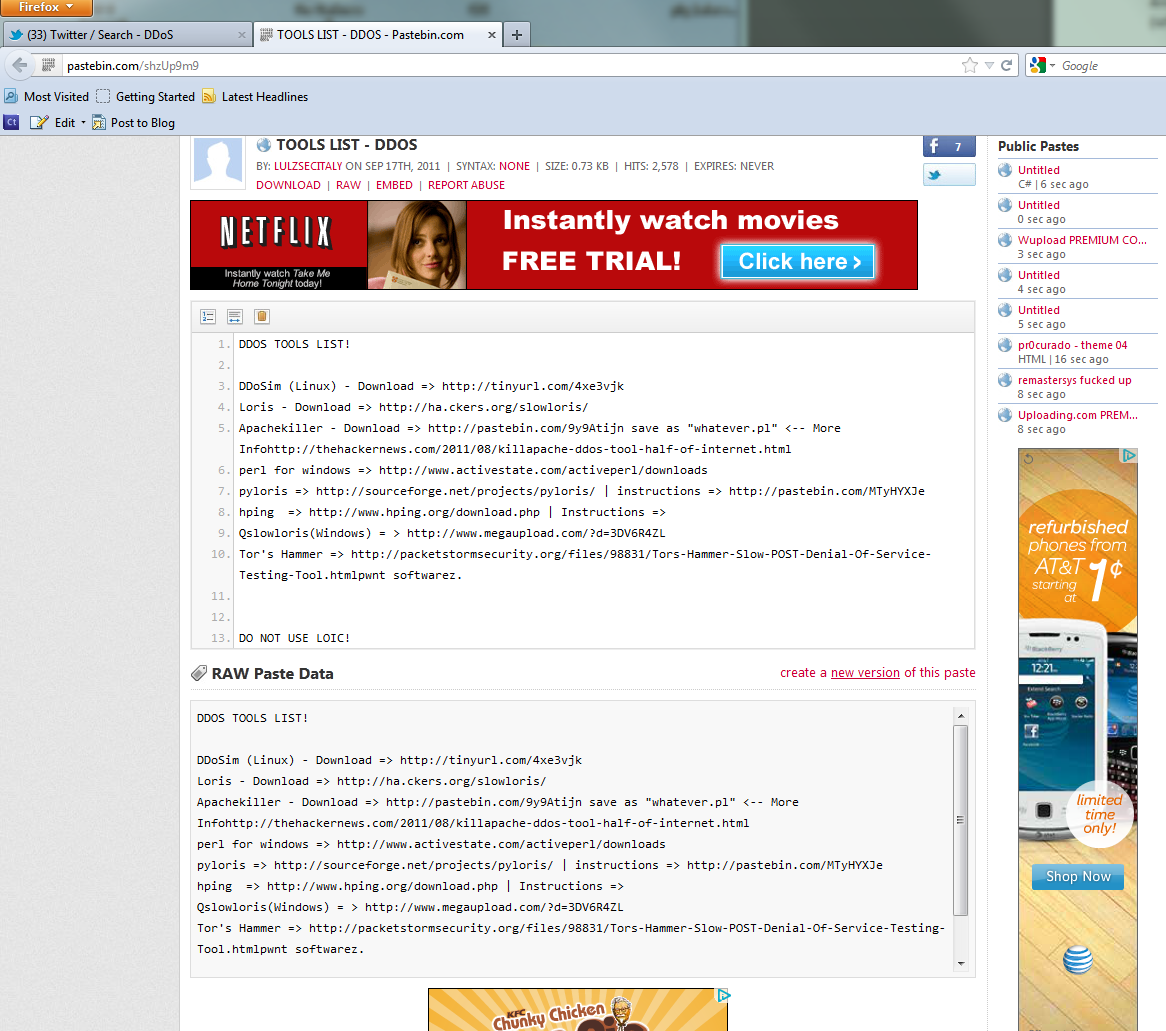
Task: Click the new version link
Action: [x=865, y=672]
